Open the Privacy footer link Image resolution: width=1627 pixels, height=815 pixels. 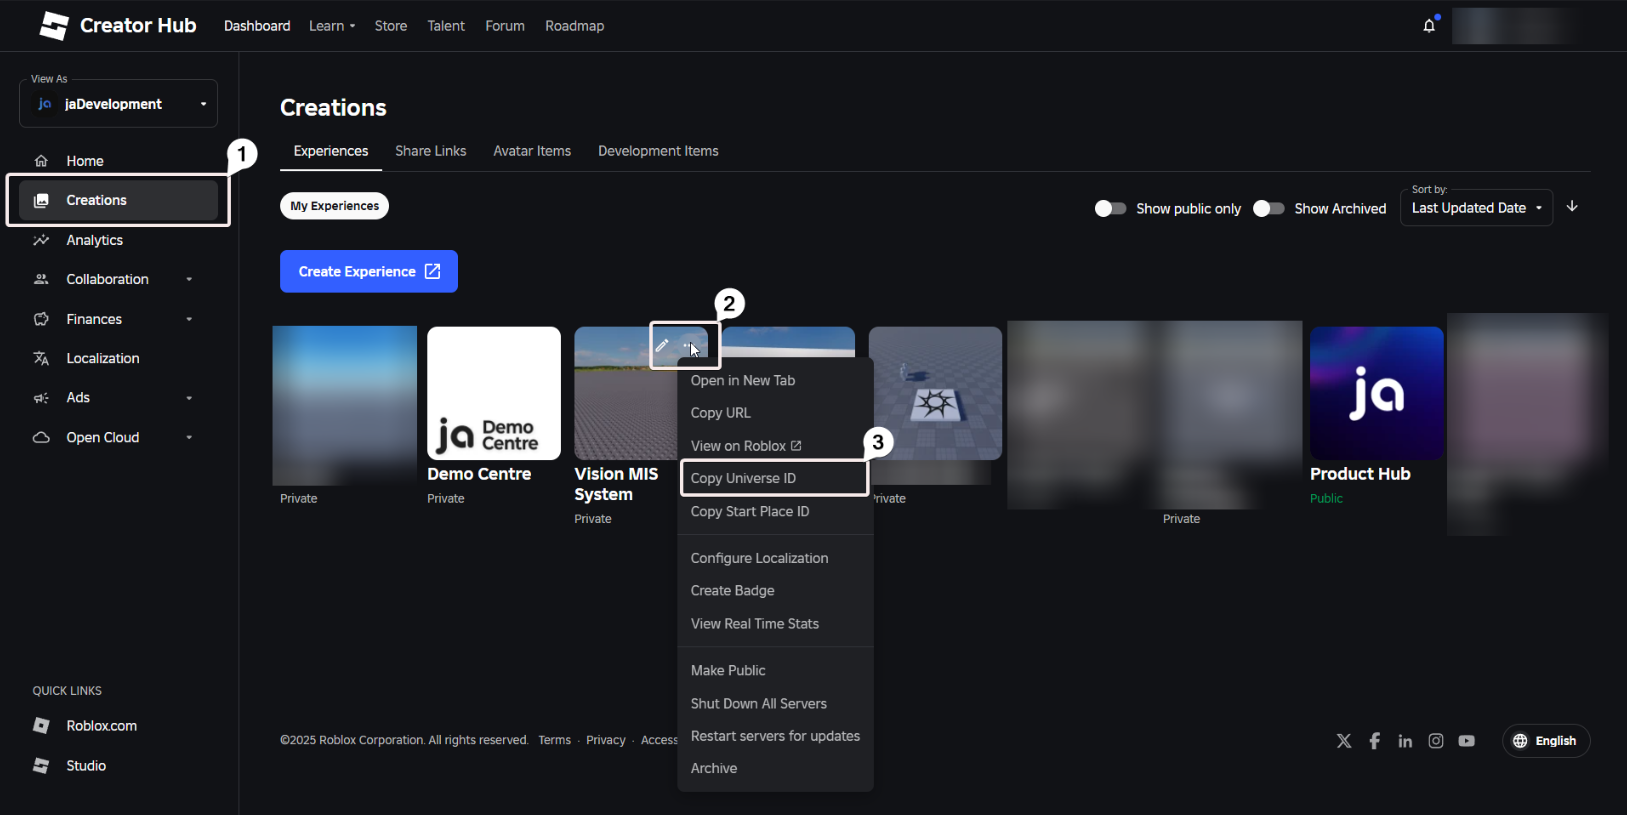(x=606, y=740)
